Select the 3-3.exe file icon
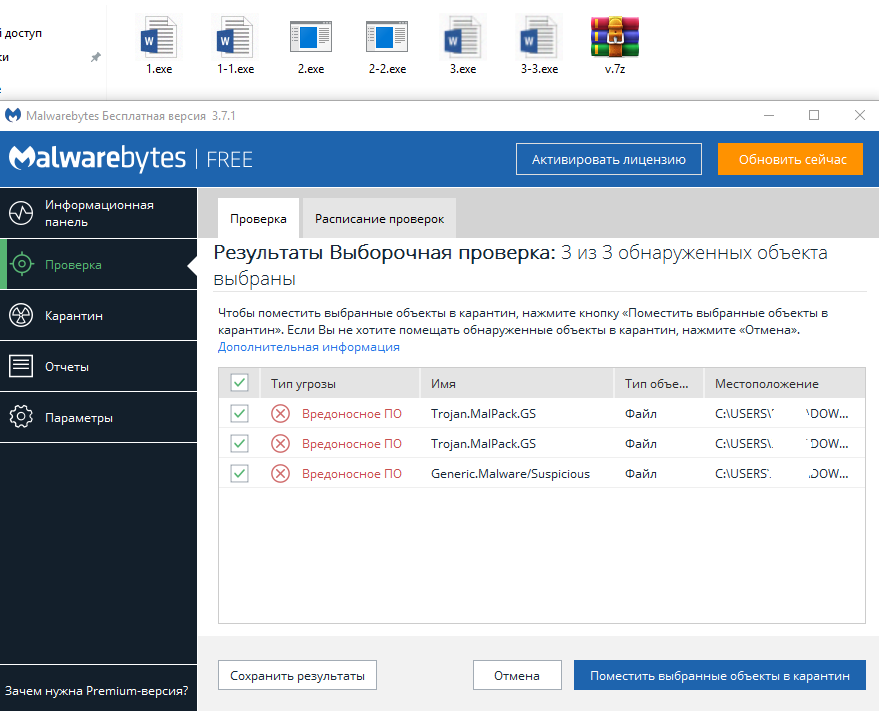Image resolution: width=879 pixels, height=711 pixels. tap(539, 38)
